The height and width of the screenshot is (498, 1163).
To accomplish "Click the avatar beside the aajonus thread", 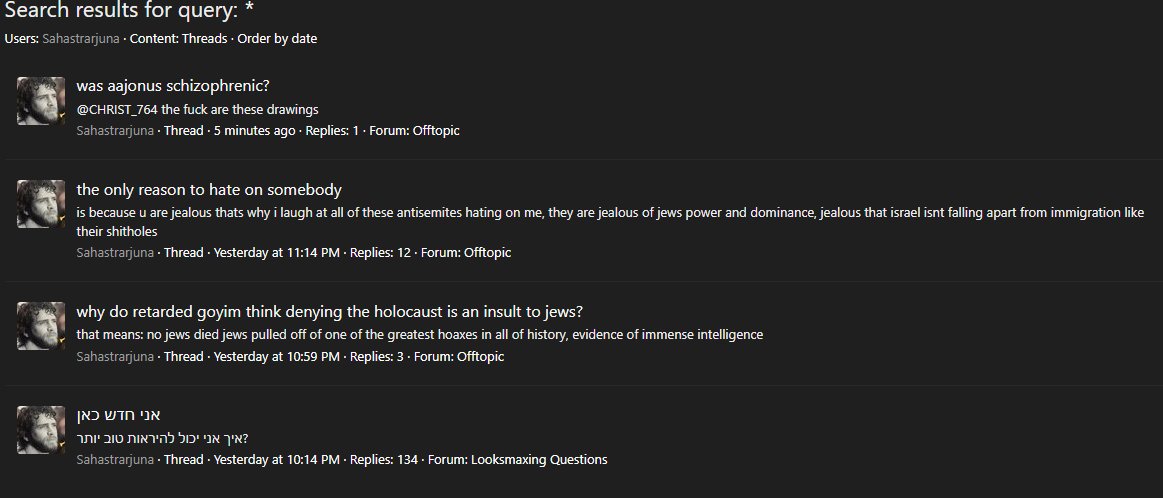I will (41, 101).
